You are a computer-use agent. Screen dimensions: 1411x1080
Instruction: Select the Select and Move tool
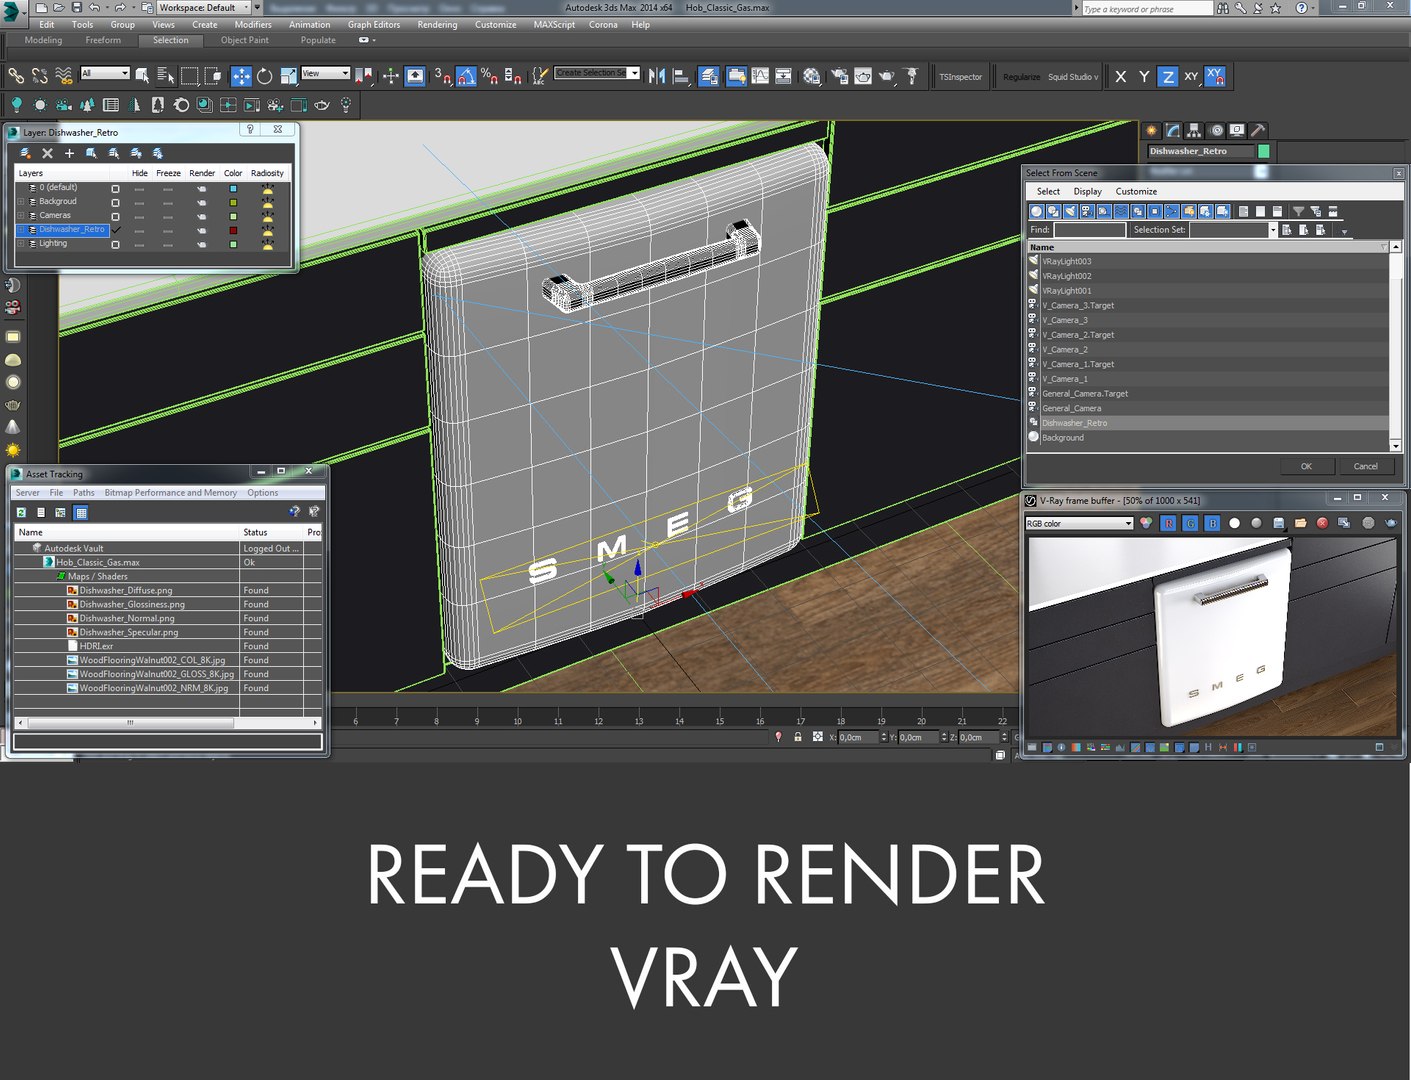[241, 76]
